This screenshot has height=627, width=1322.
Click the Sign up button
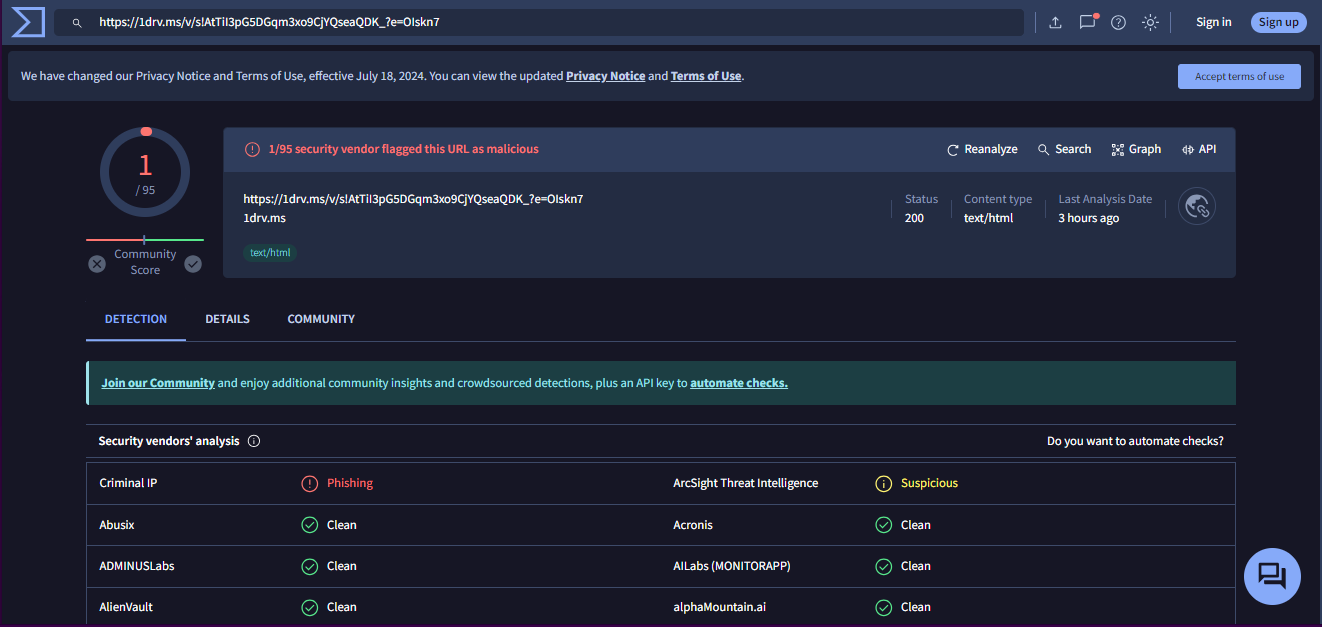(1279, 22)
